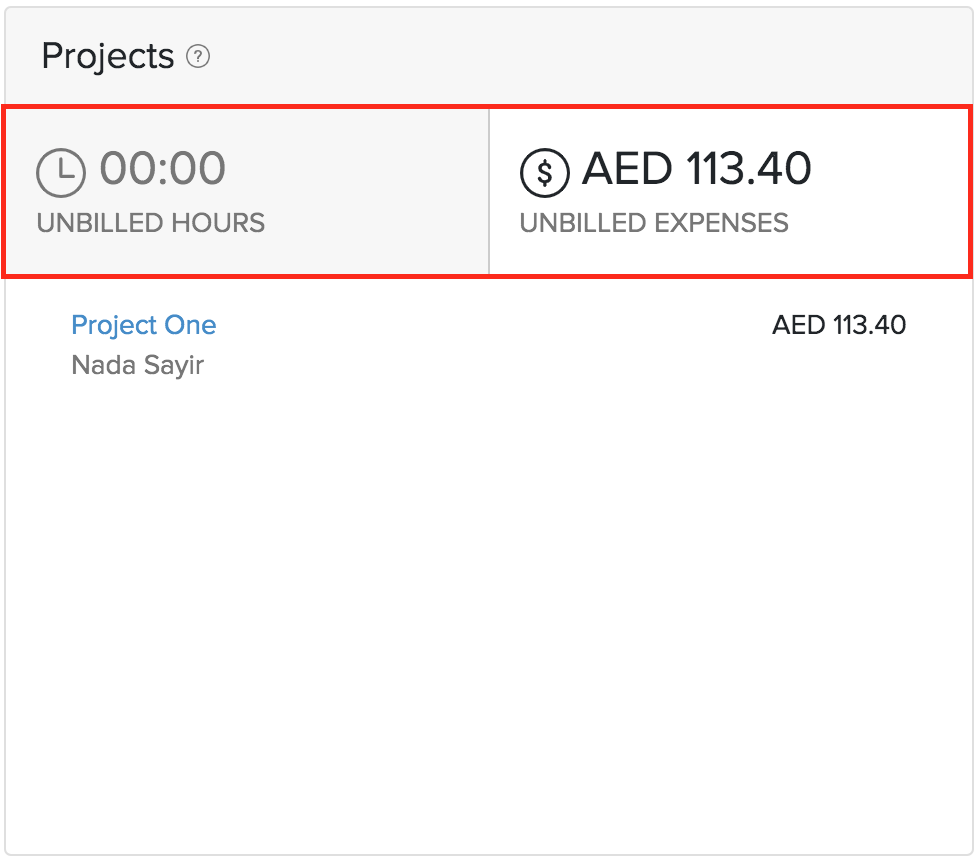This screenshot has height=860, width=978.
Task: Select the customer name Nada Sayir
Action: pos(138,365)
